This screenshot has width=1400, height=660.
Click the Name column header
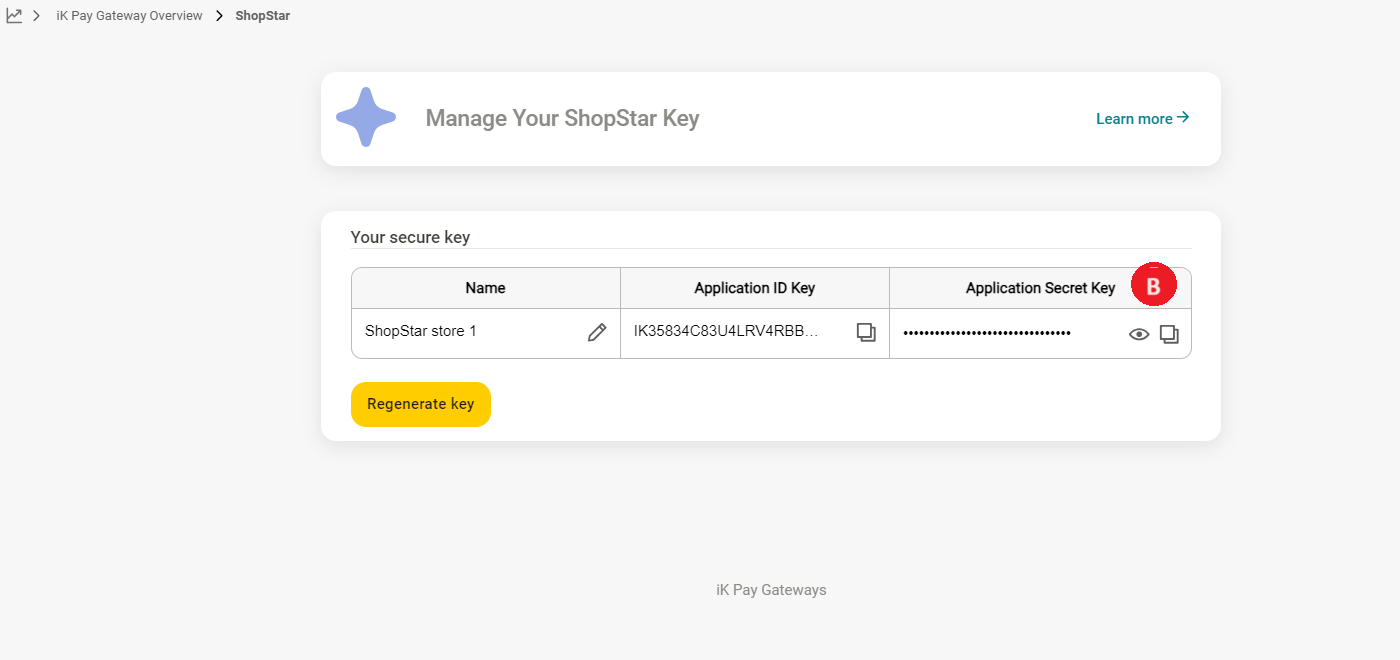coord(485,288)
